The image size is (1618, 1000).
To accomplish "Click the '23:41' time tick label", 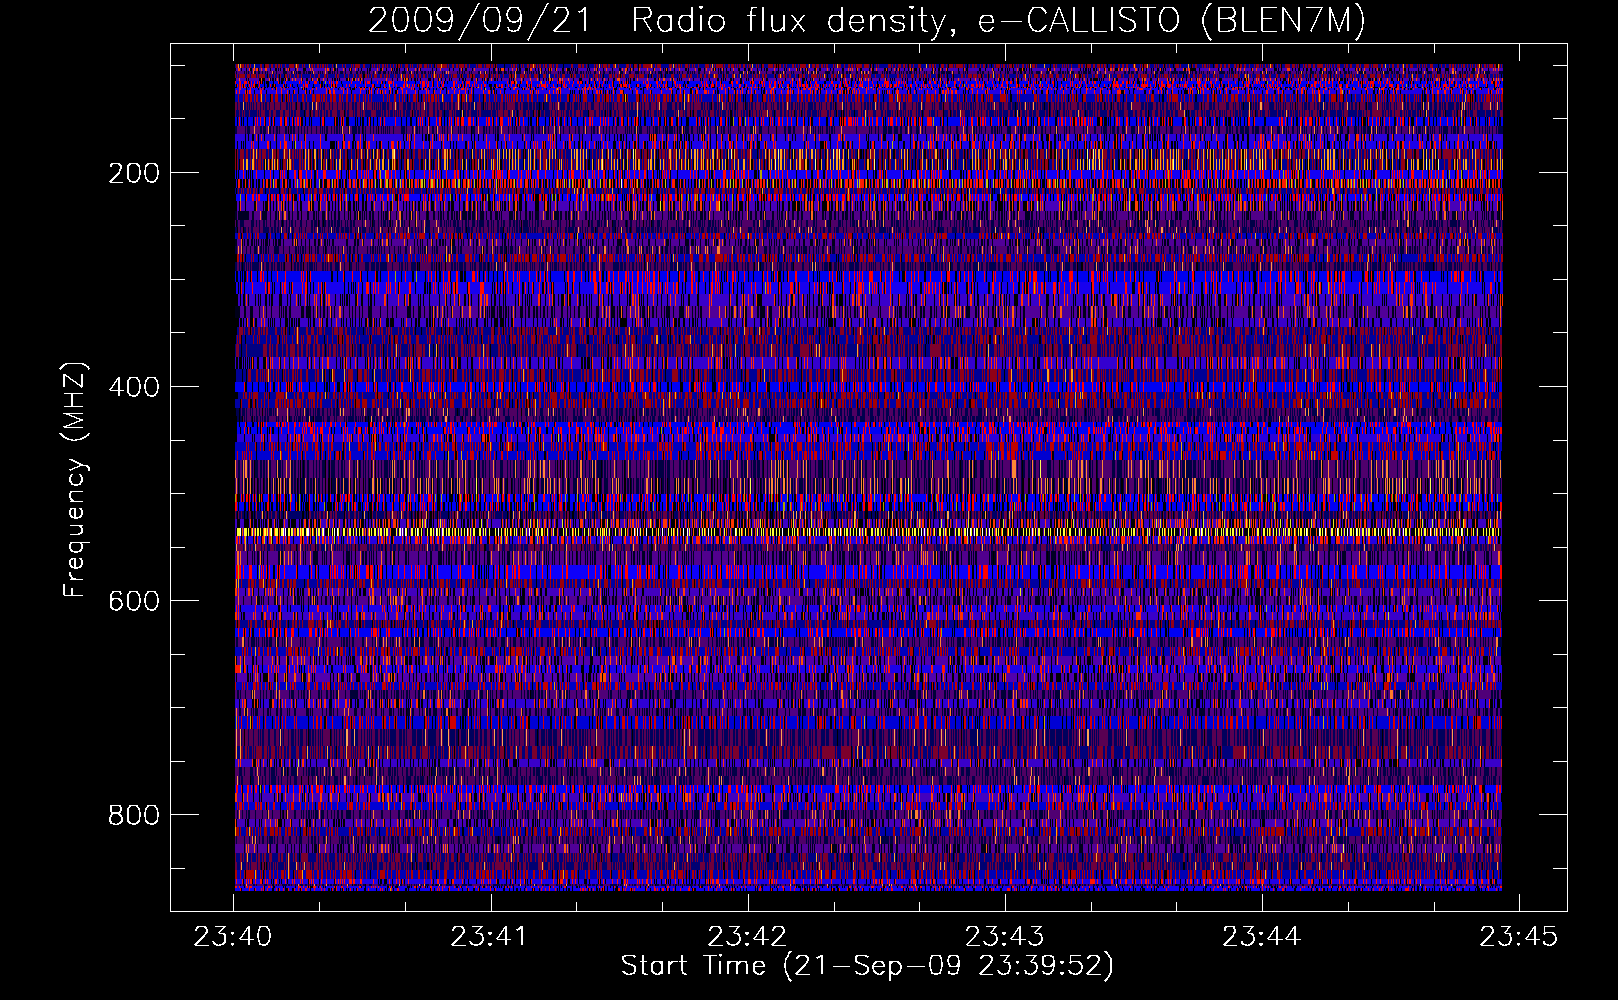I will pos(490,937).
